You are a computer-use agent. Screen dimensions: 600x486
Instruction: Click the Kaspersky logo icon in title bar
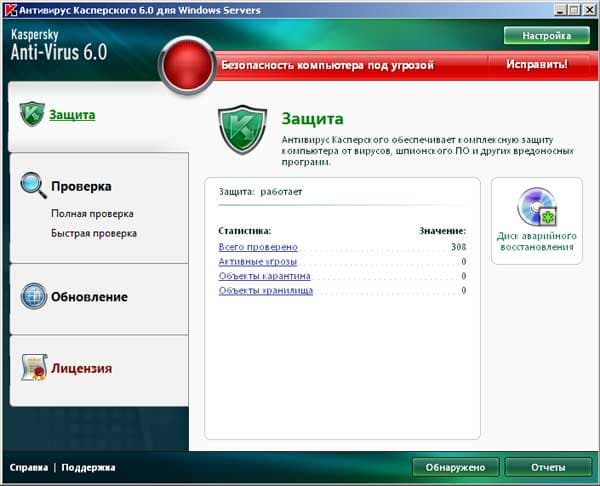10,10
